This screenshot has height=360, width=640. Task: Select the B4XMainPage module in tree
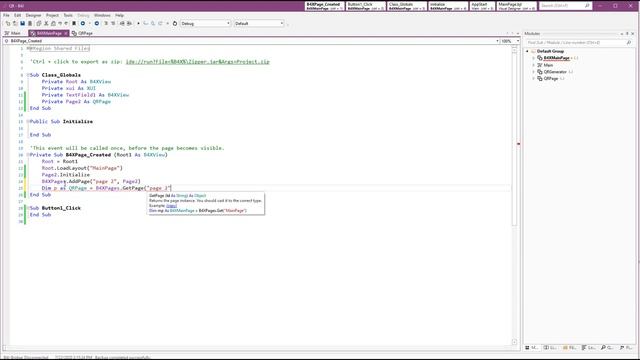[556, 58]
